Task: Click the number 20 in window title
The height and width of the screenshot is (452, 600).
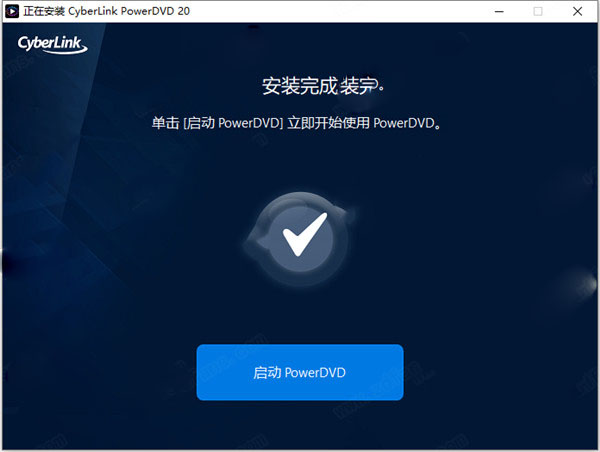Action: 184,11
